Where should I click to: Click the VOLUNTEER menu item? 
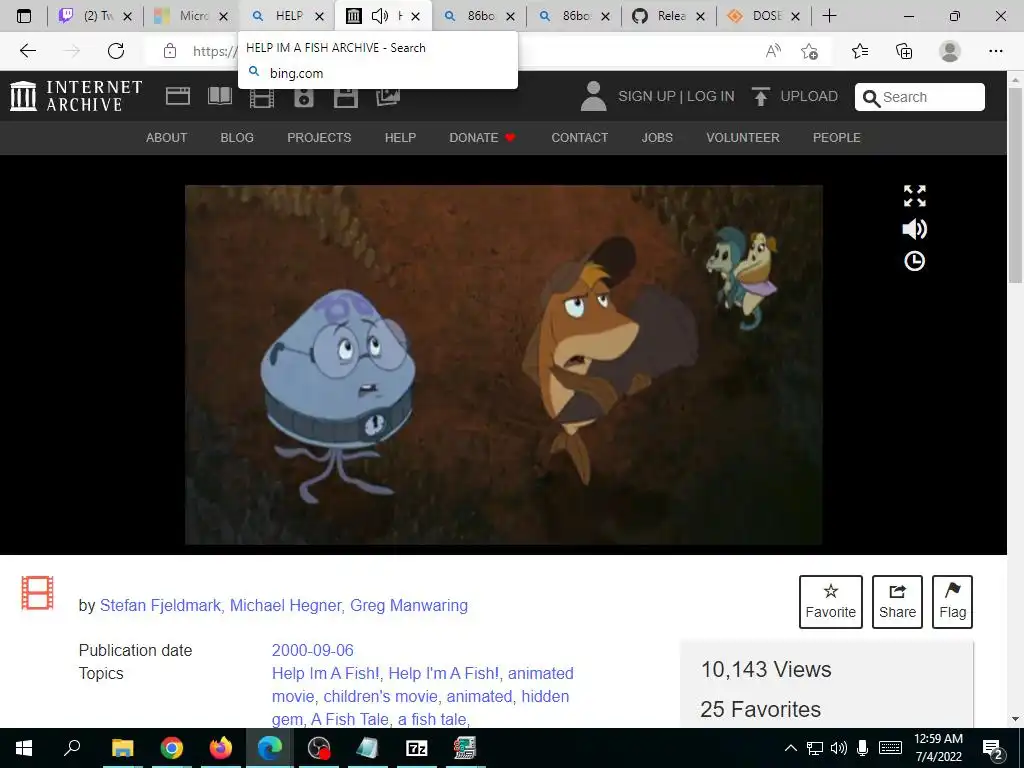click(x=743, y=138)
